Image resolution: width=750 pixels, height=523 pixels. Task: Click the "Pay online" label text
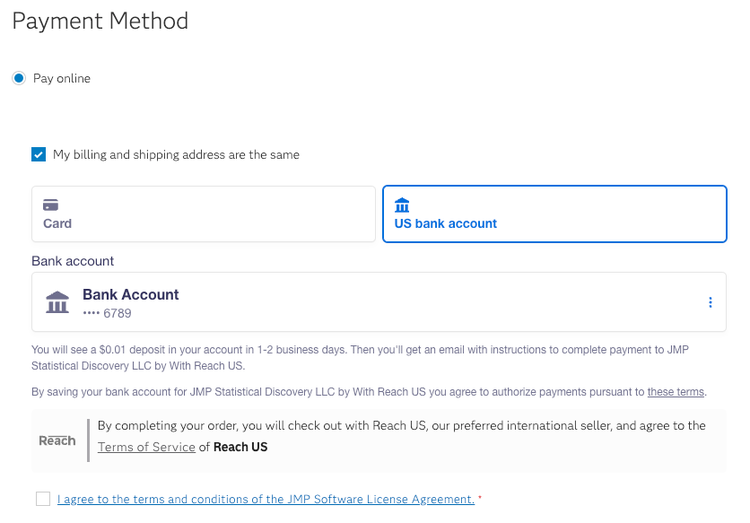pos(62,78)
